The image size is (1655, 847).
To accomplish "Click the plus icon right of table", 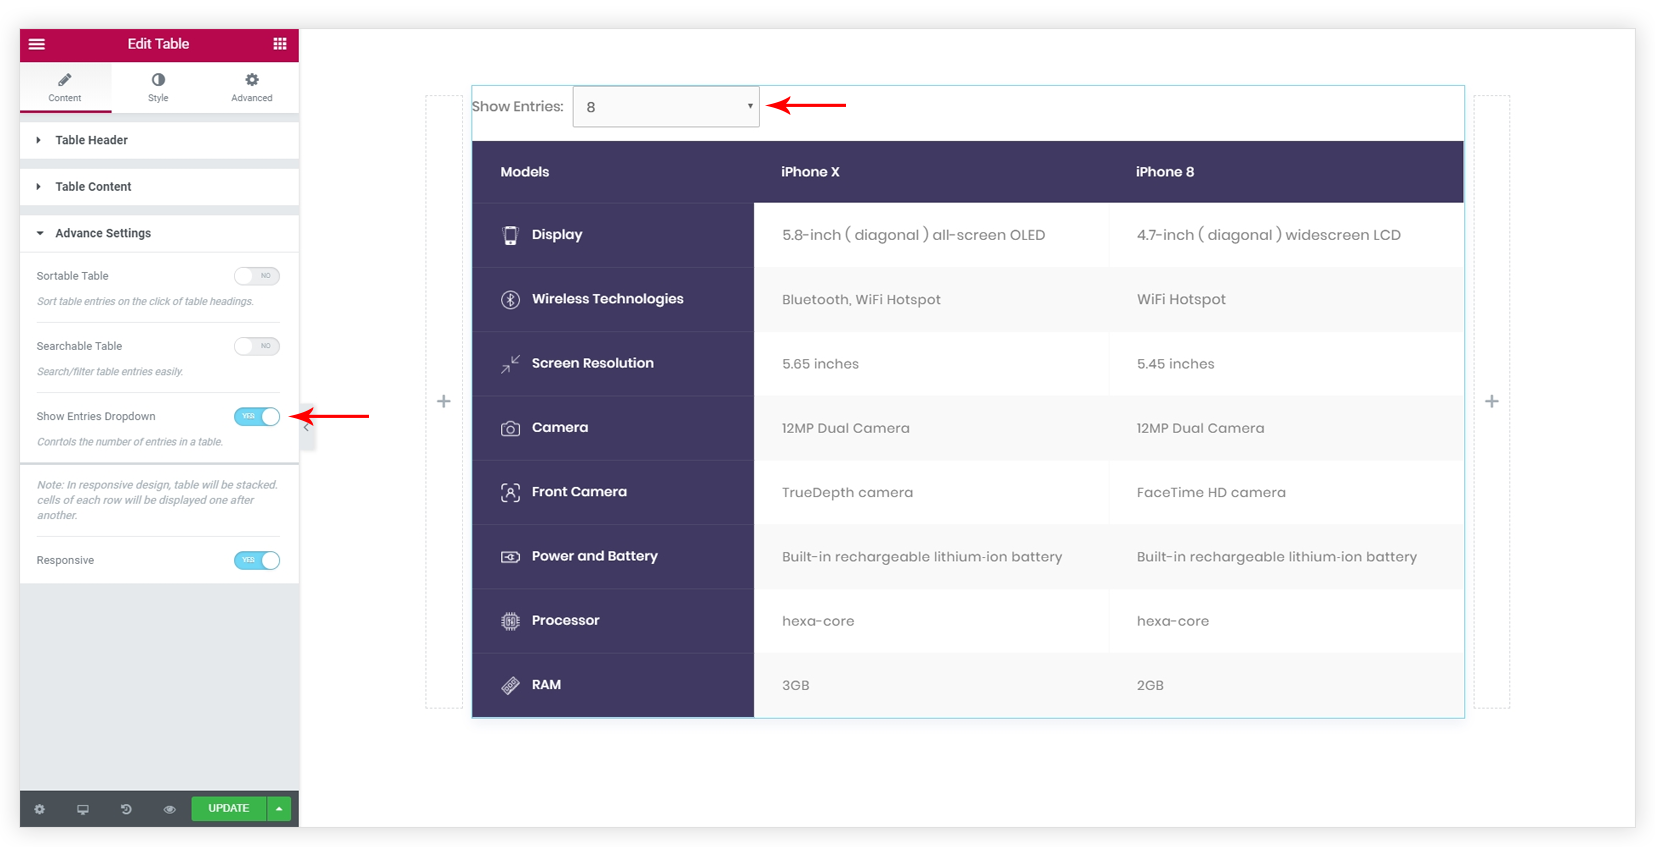I will [x=1492, y=401].
